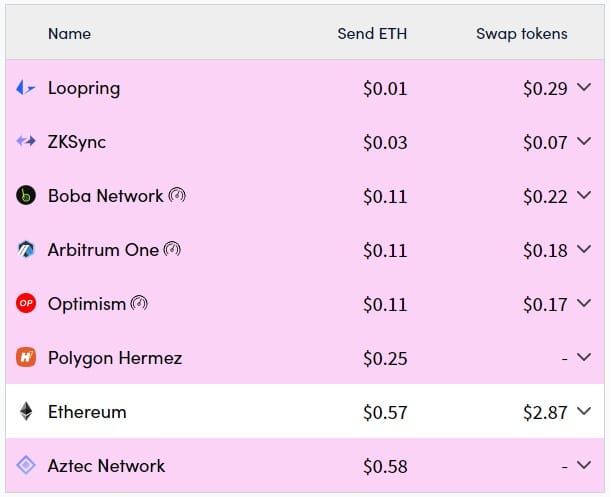Click the gauge icon next to Optimism
The image size is (611, 497).
139,303
